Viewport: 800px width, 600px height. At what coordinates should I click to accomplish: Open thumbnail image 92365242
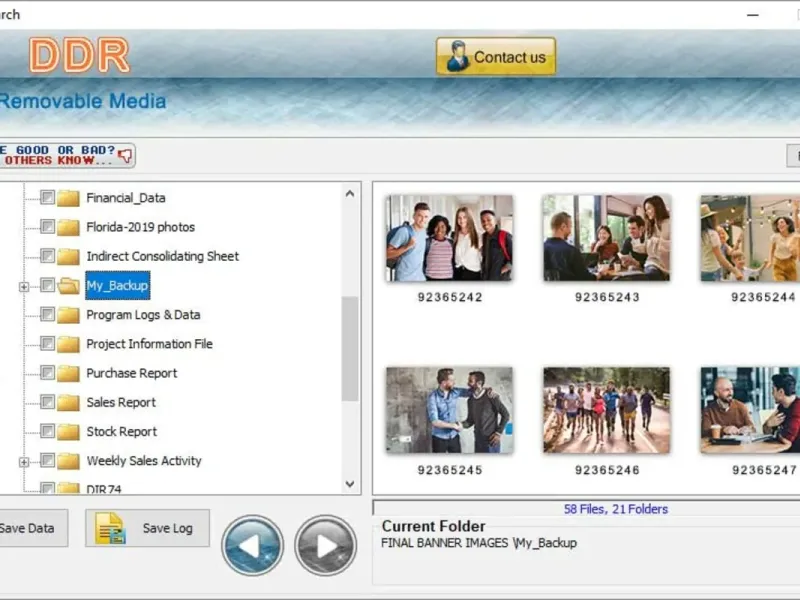[x=449, y=238]
